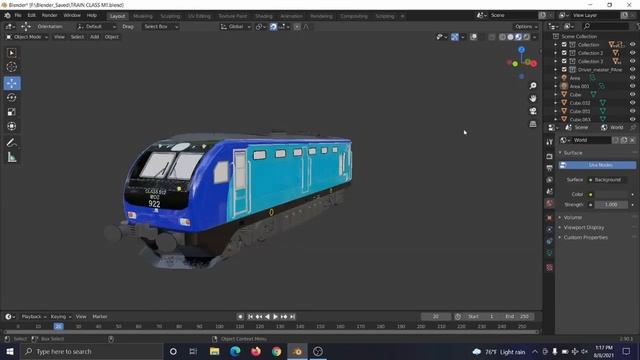Uncheck the Collection exclude checkbox
Screen dimensions: 640x360
point(564,44)
